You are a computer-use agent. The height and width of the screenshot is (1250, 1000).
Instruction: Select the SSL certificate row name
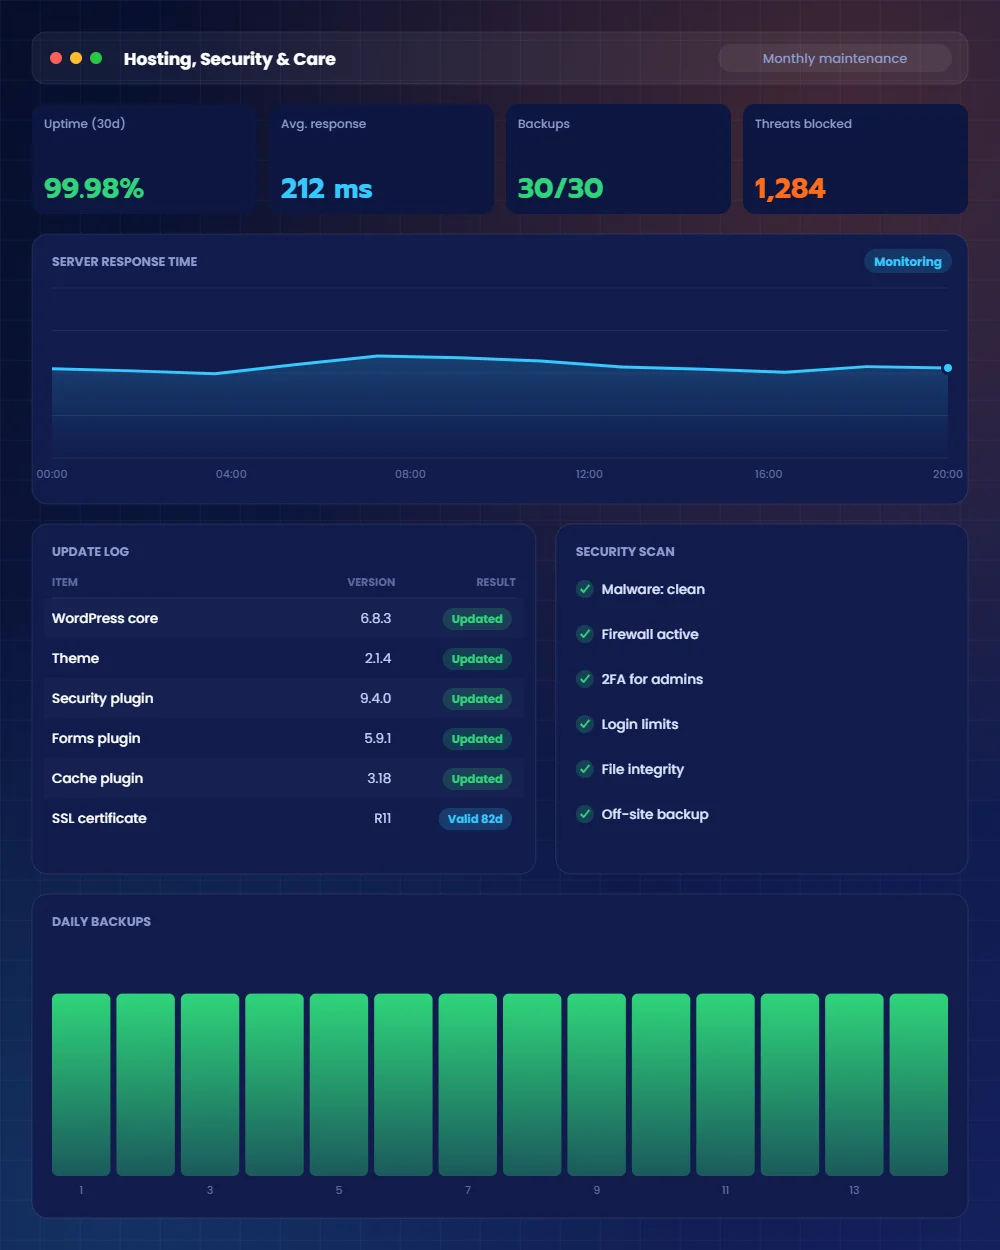click(x=99, y=818)
